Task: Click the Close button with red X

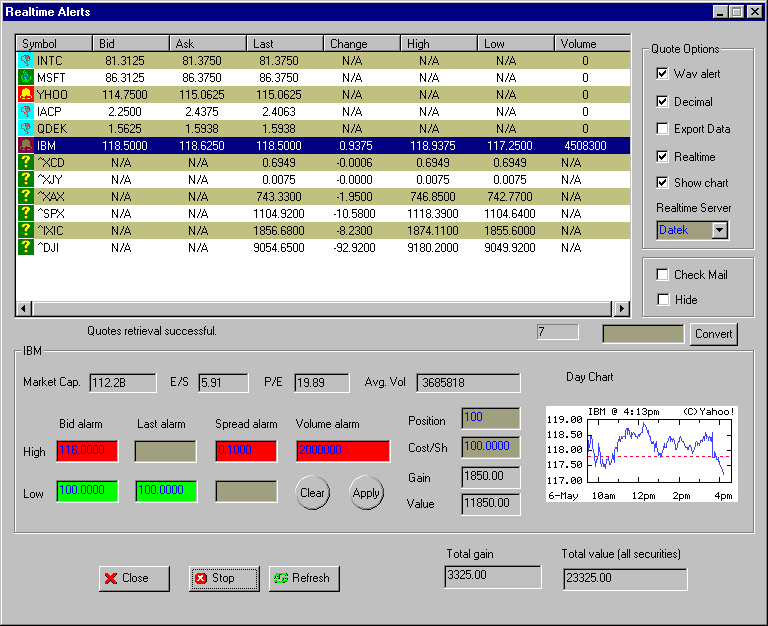Action: [134, 578]
